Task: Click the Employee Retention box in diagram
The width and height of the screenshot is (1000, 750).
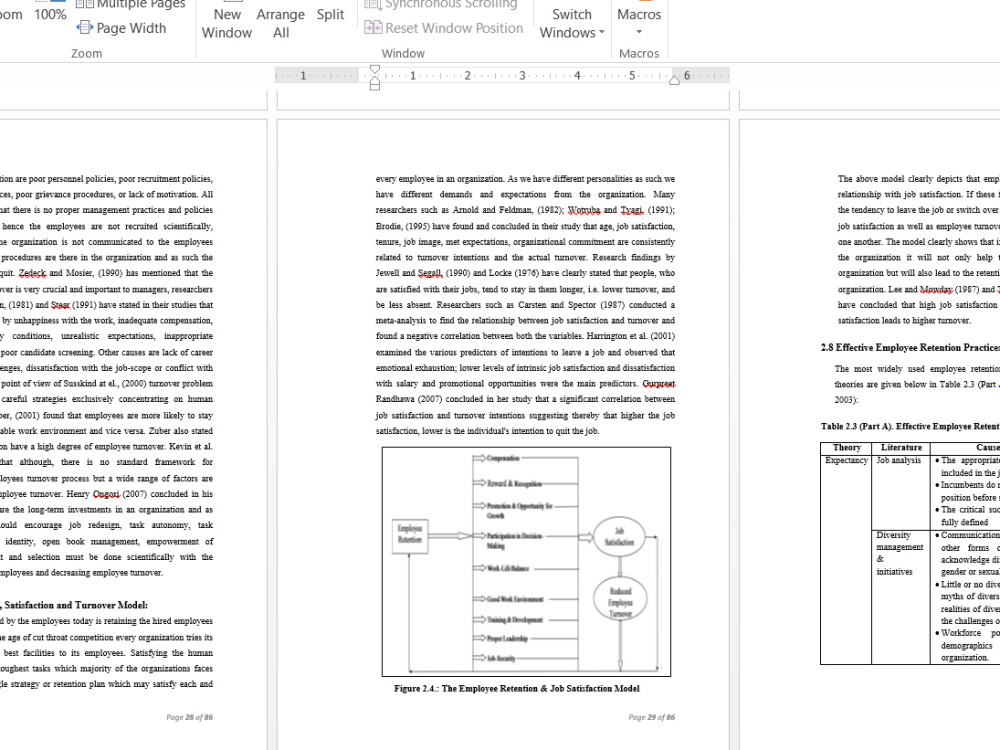Action: point(409,536)
